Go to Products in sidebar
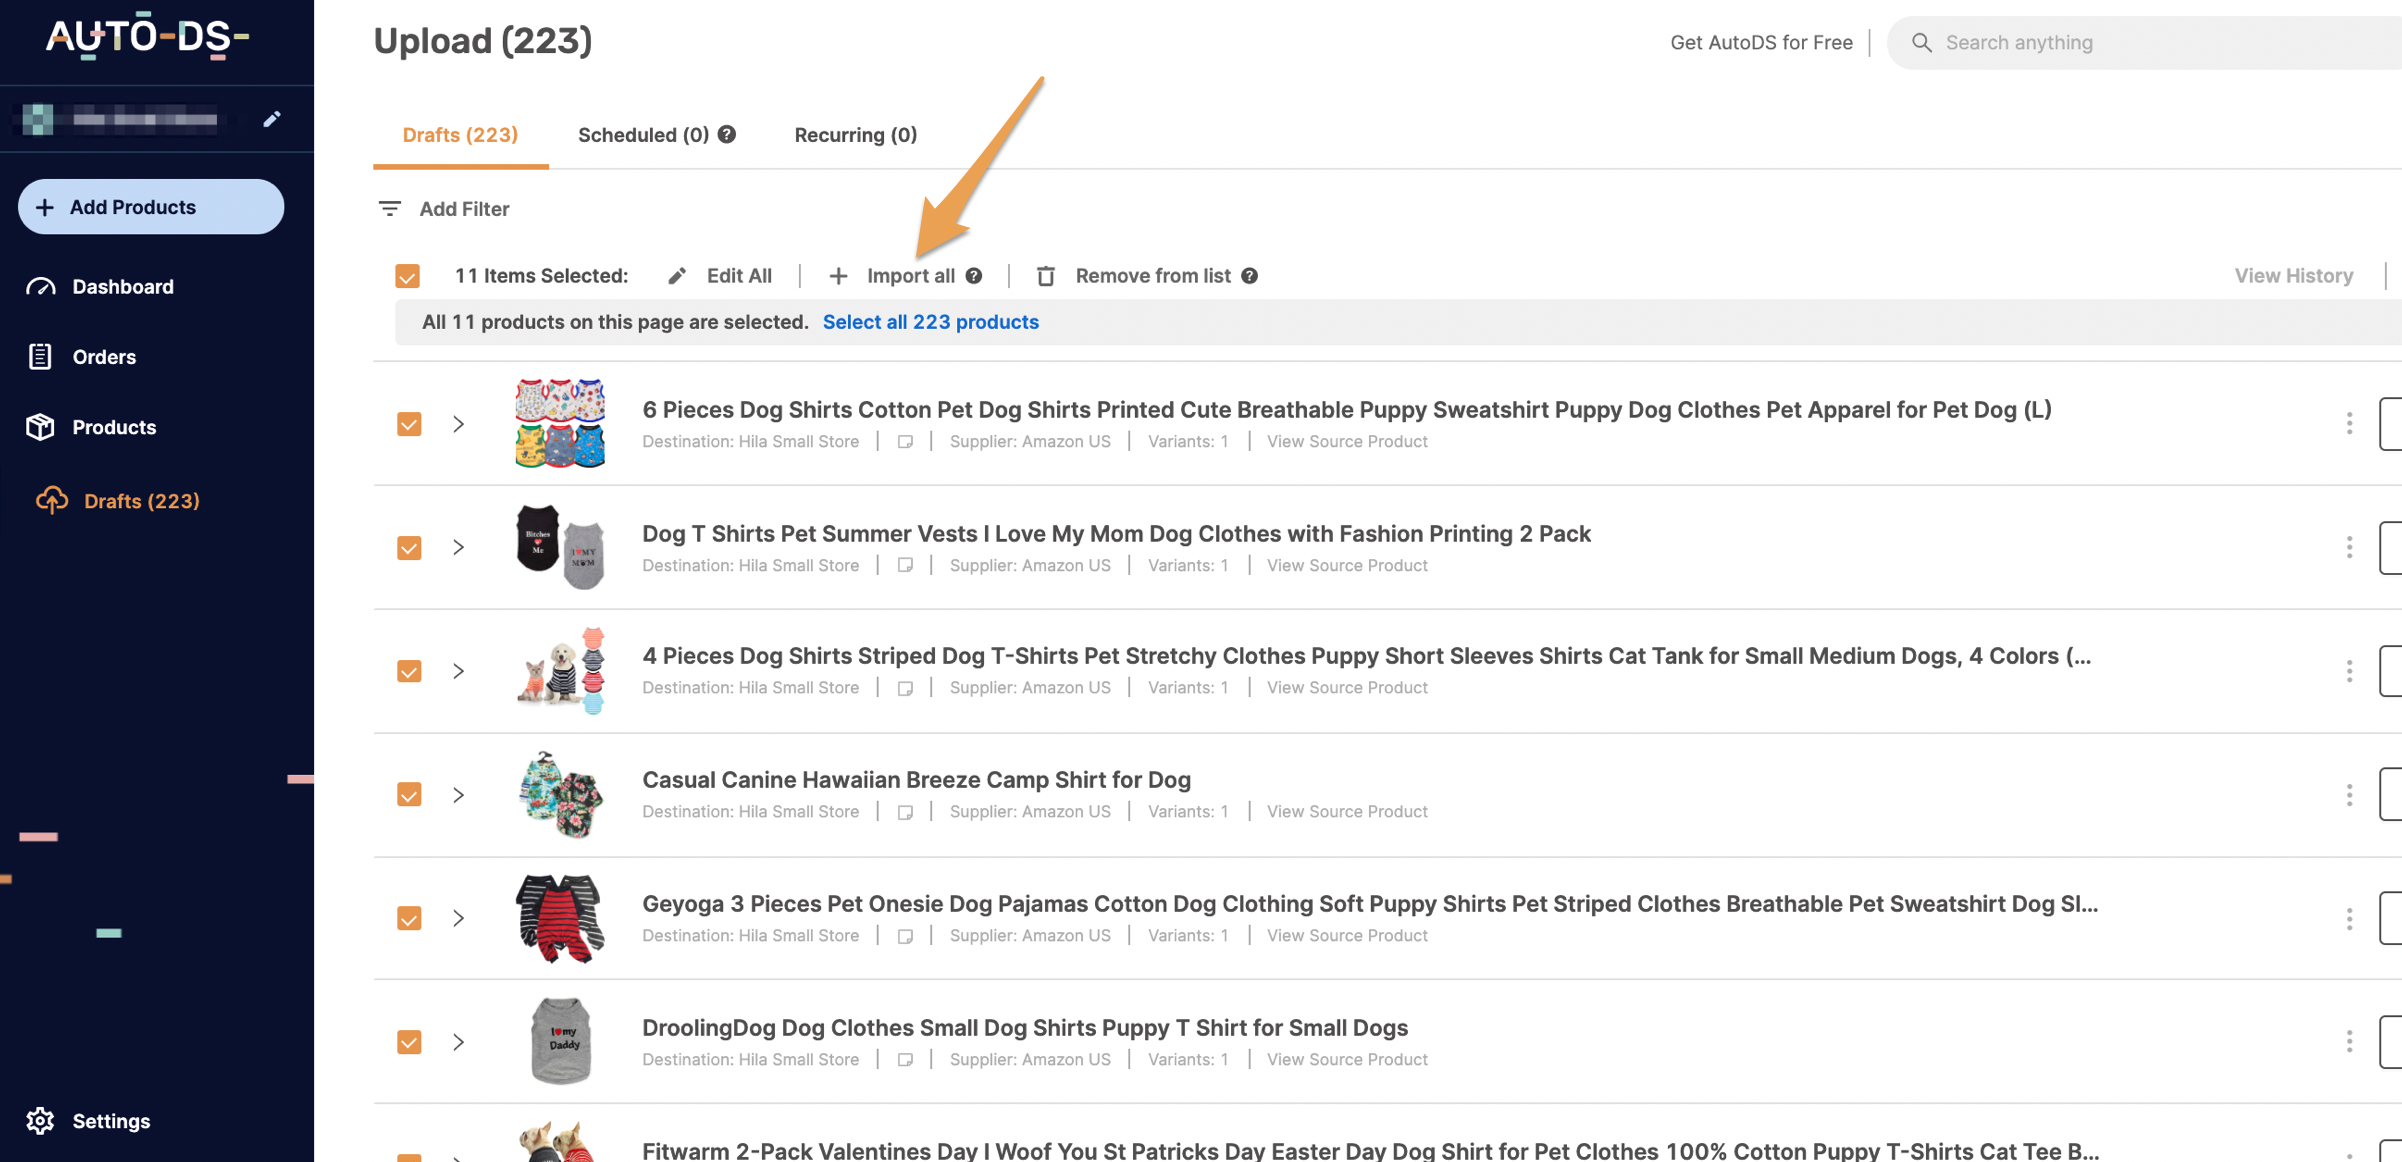 114,427
